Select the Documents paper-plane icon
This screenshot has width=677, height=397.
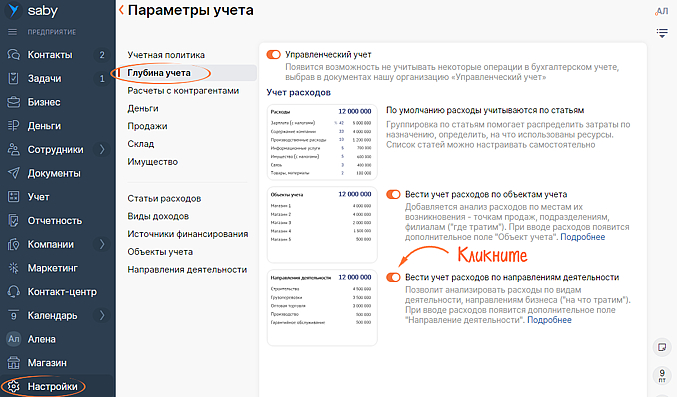tap(13, 173)
